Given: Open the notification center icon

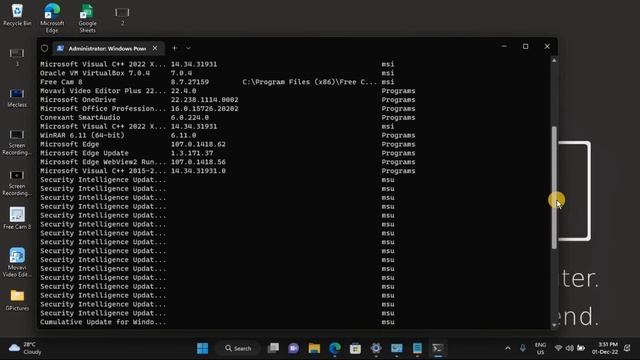Looking at the screenshot, I should 627,348.
